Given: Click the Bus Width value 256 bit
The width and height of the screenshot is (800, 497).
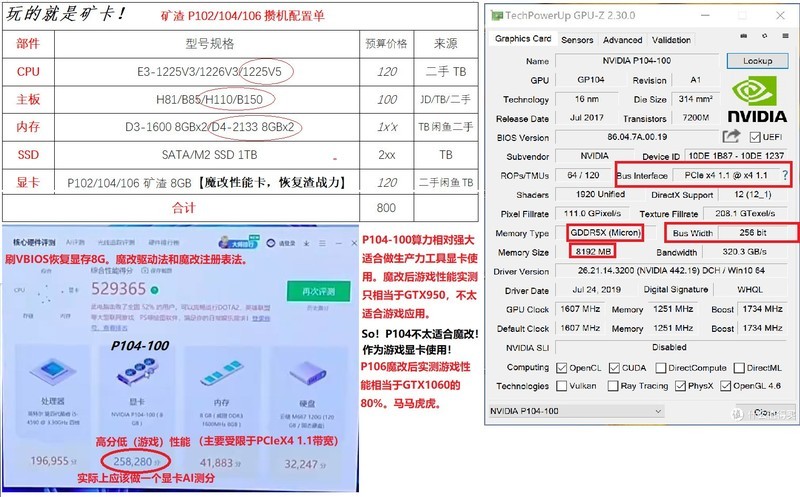Looking at the screenshot, I should click(x=753, y=233).
